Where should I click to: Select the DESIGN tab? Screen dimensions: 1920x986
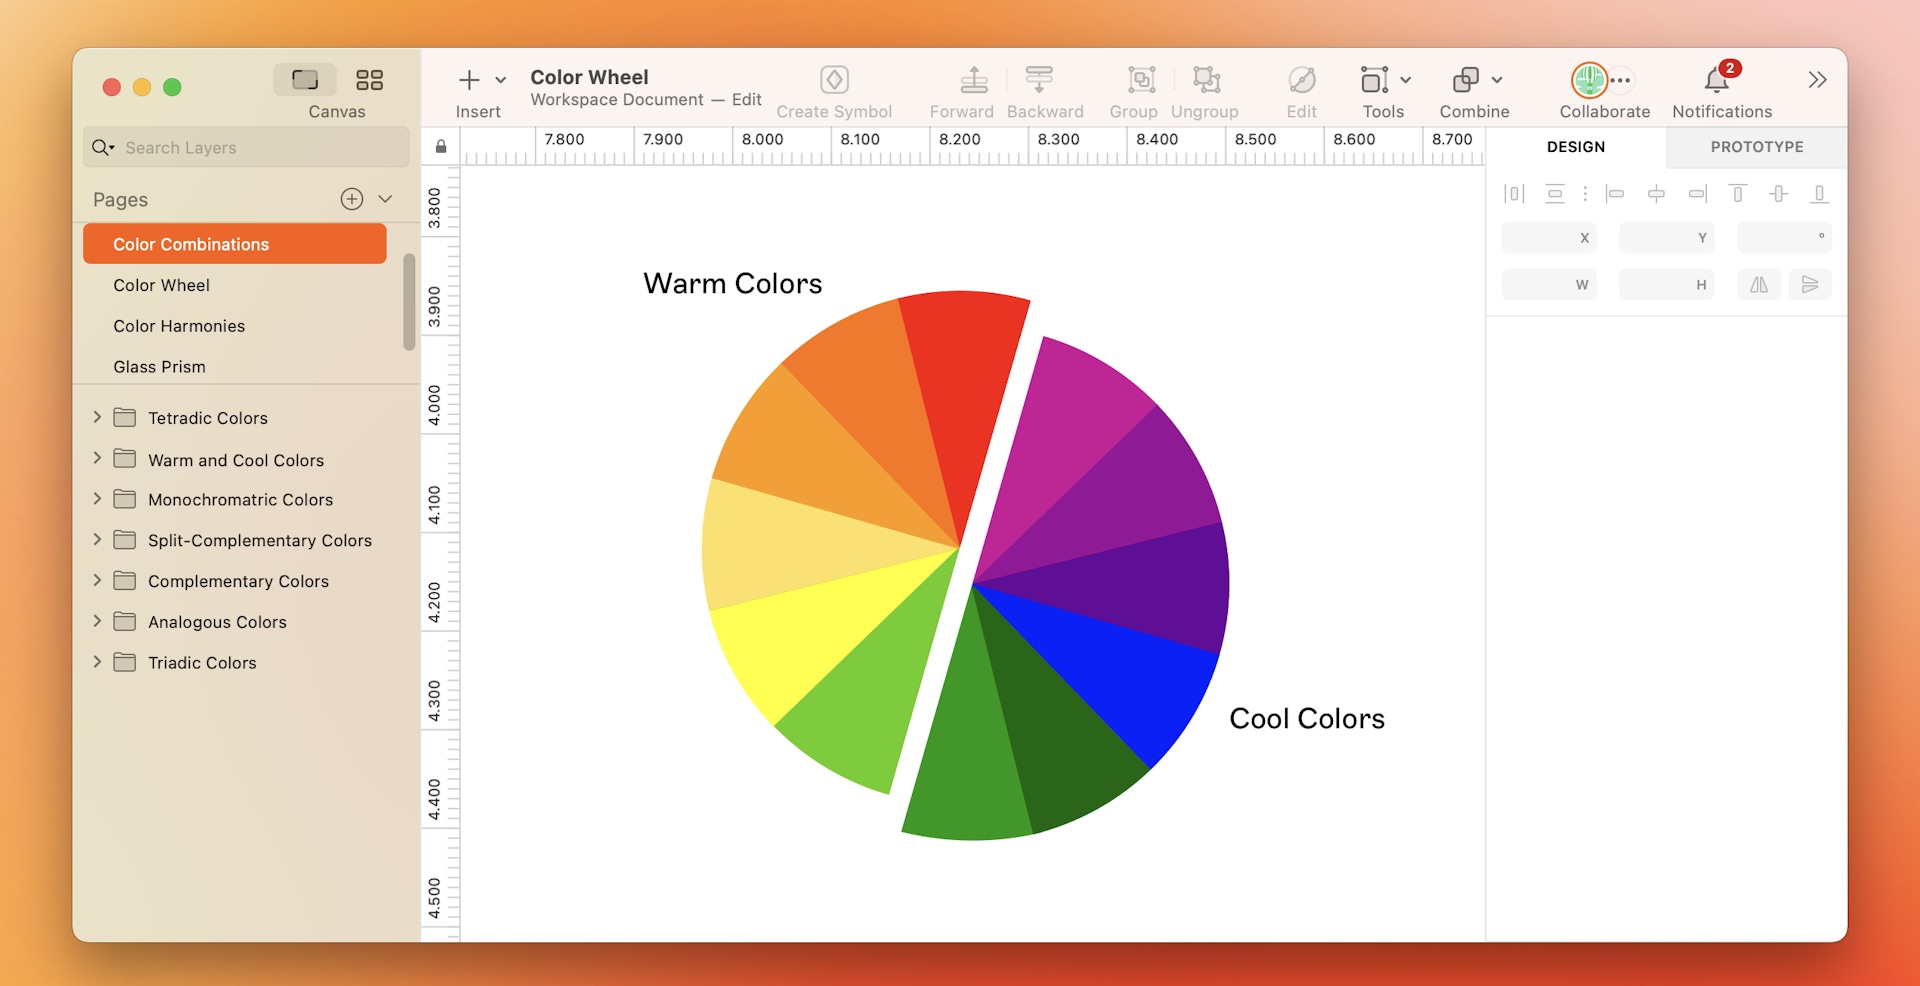[x=1575, y=147]
